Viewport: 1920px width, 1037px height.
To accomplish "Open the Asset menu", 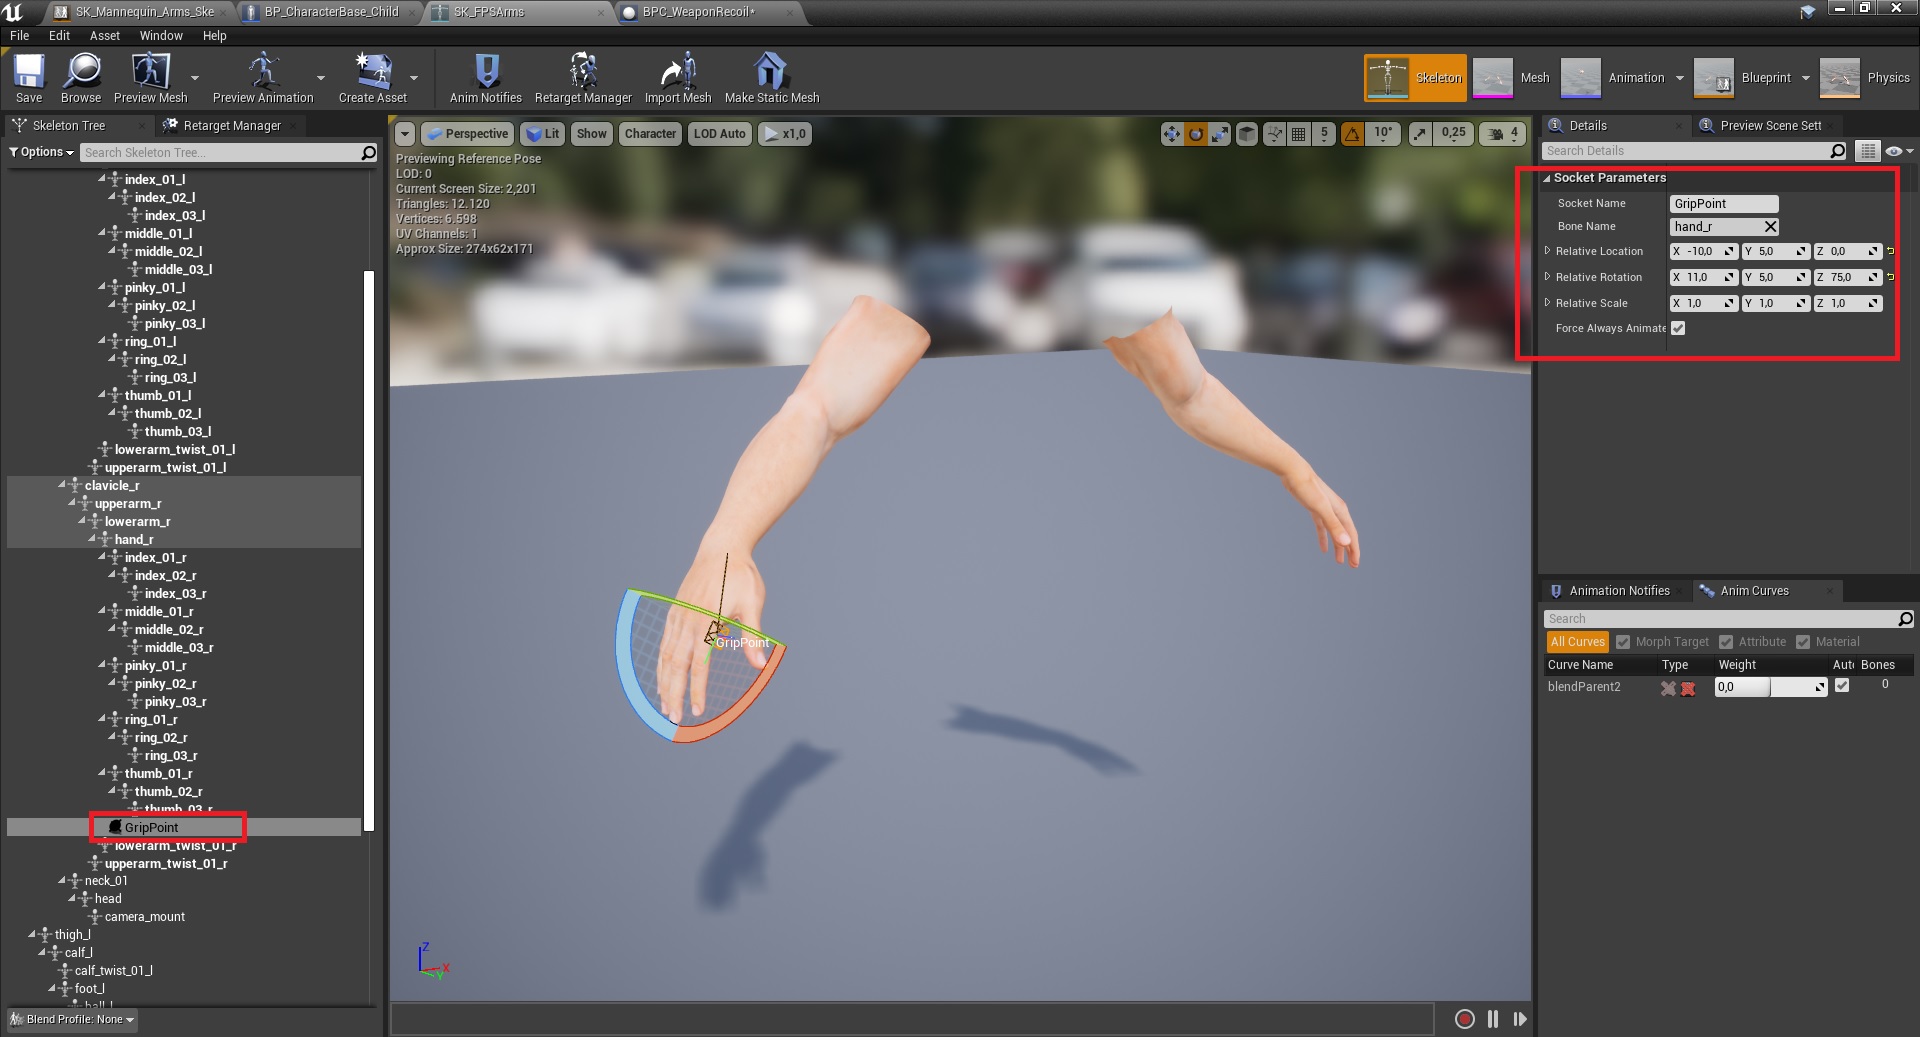I will tap(104, 35).
